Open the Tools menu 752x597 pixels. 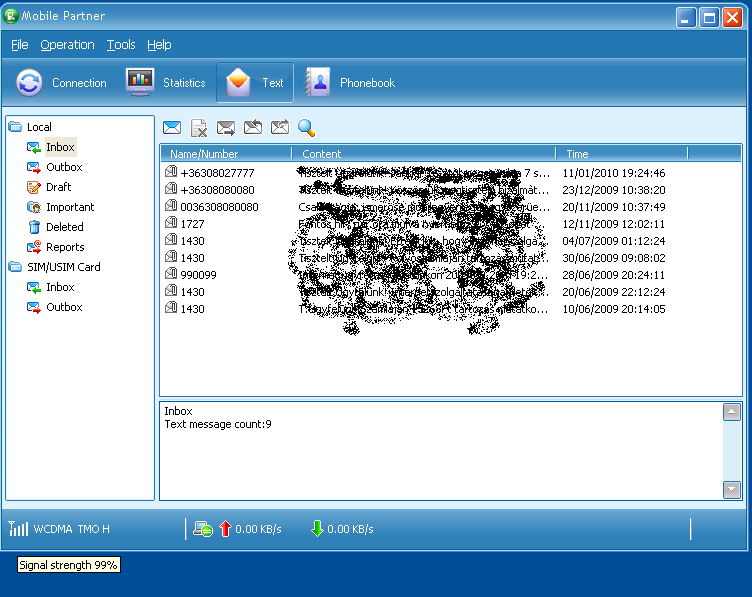coord(121,45)
